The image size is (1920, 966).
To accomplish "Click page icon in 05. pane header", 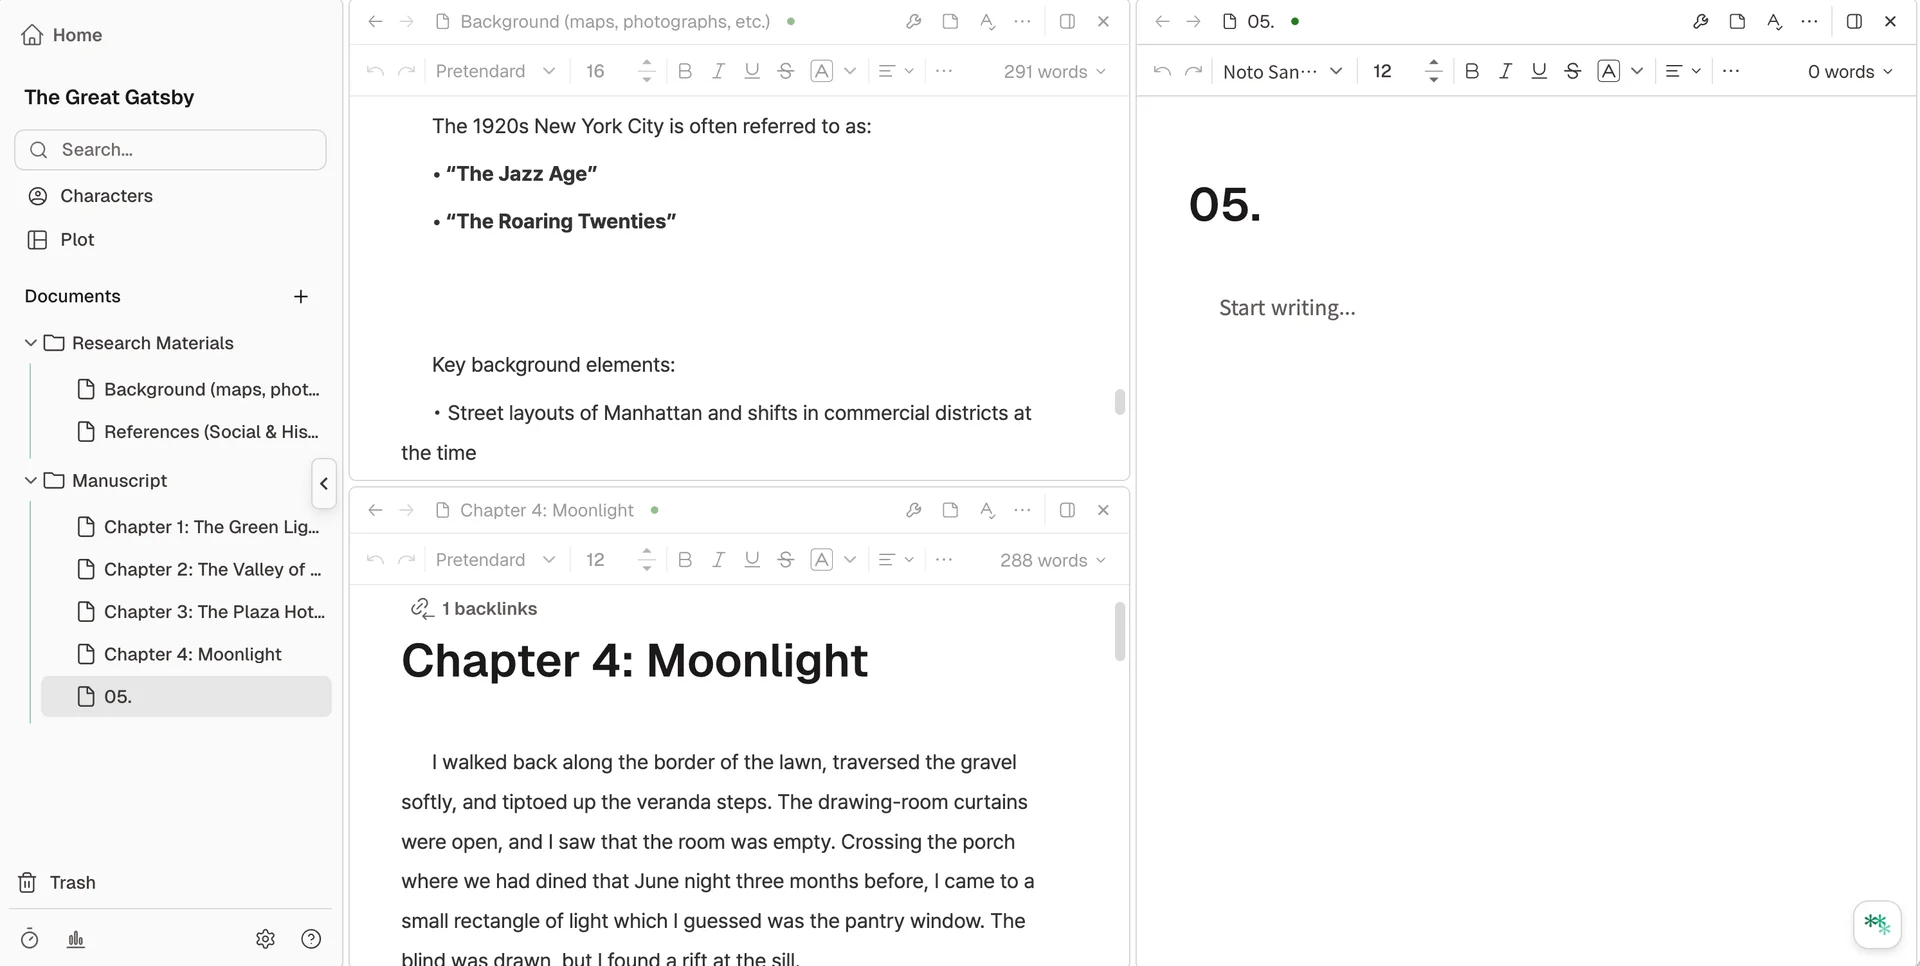I will 1737,21.
